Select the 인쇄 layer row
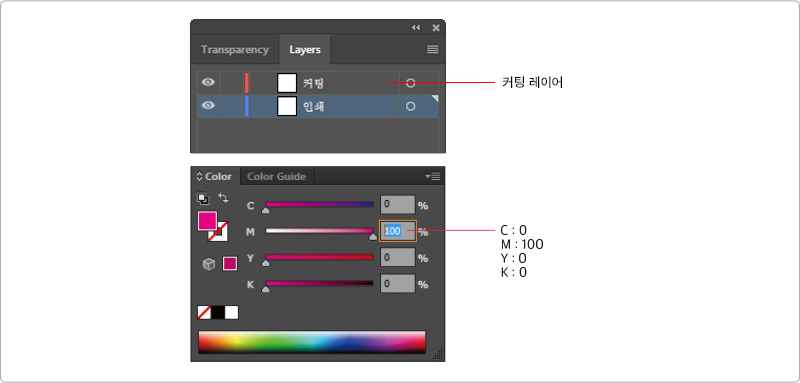Viewport: 800px width, 383px height. pos(318,106)
